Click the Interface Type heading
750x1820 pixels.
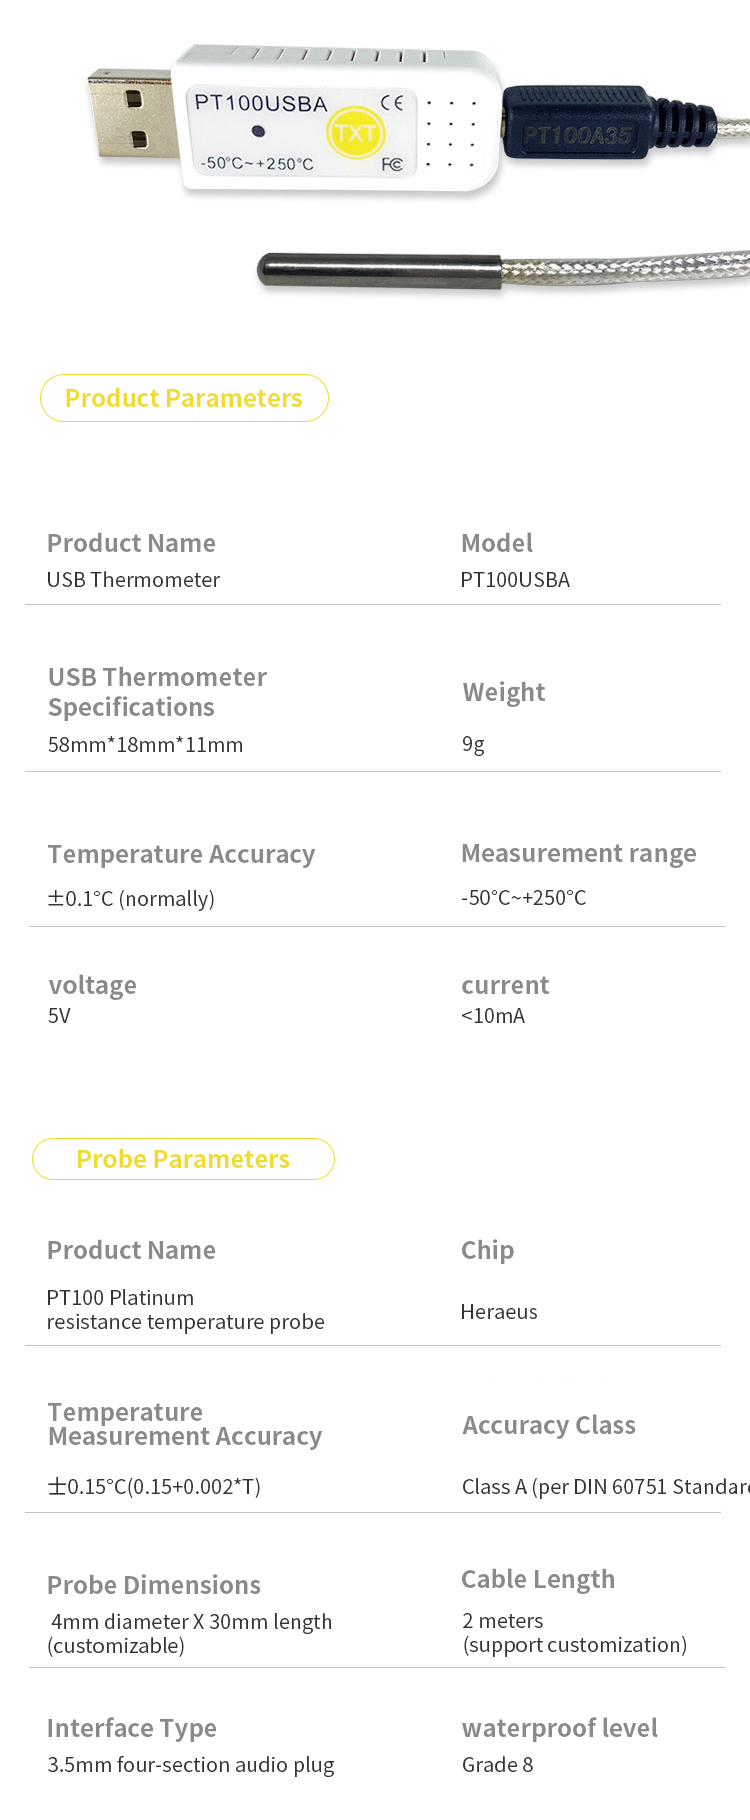pyautogui.click(x=132, y=1728)
